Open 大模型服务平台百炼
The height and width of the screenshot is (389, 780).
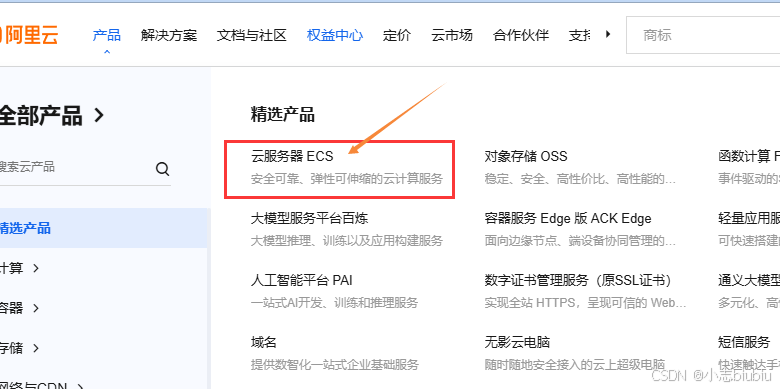pyautogui.click(x=309, y=218)
